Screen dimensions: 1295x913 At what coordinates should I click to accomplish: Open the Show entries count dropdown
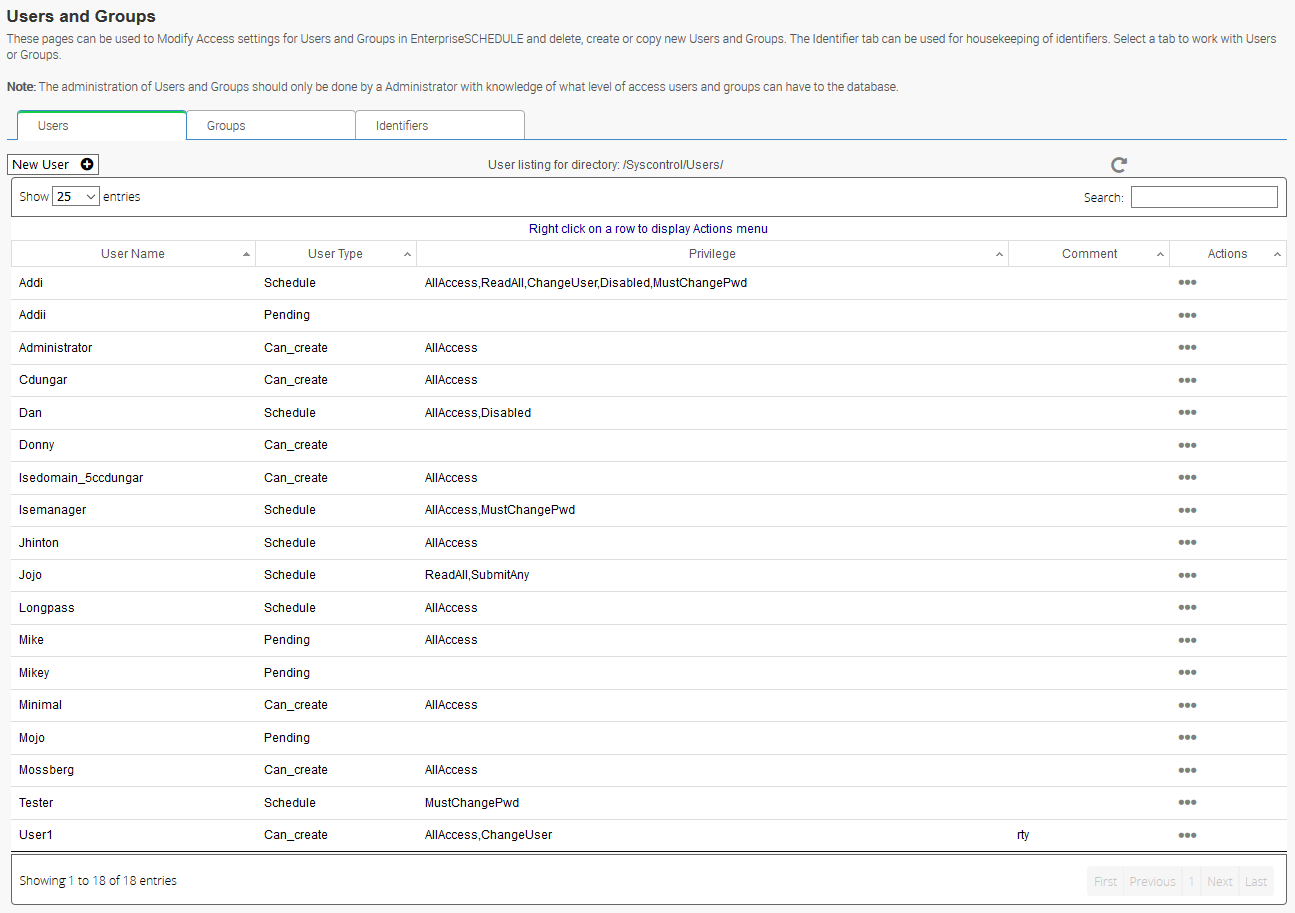pyautogui.click(x=76, y=197)
